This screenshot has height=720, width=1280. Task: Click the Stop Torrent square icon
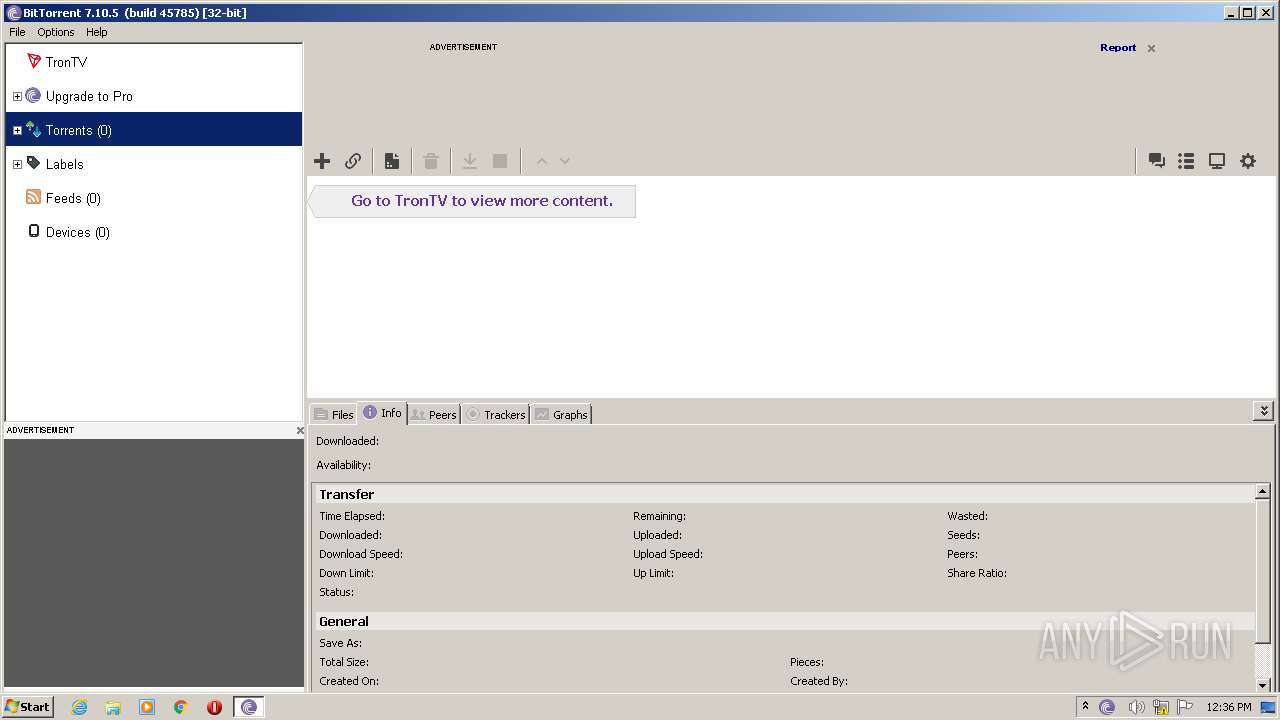click(500, 161)
